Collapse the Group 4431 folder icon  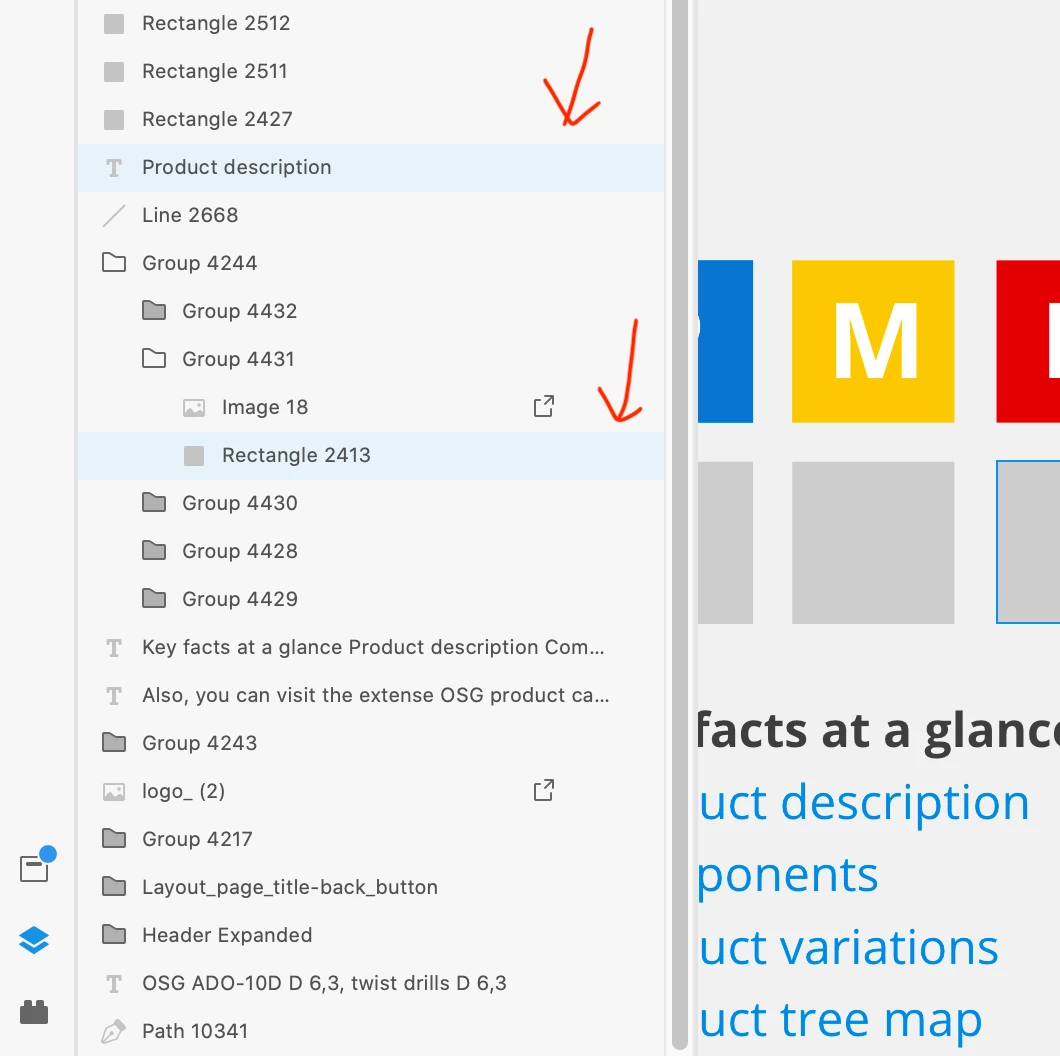coord(154,358)
